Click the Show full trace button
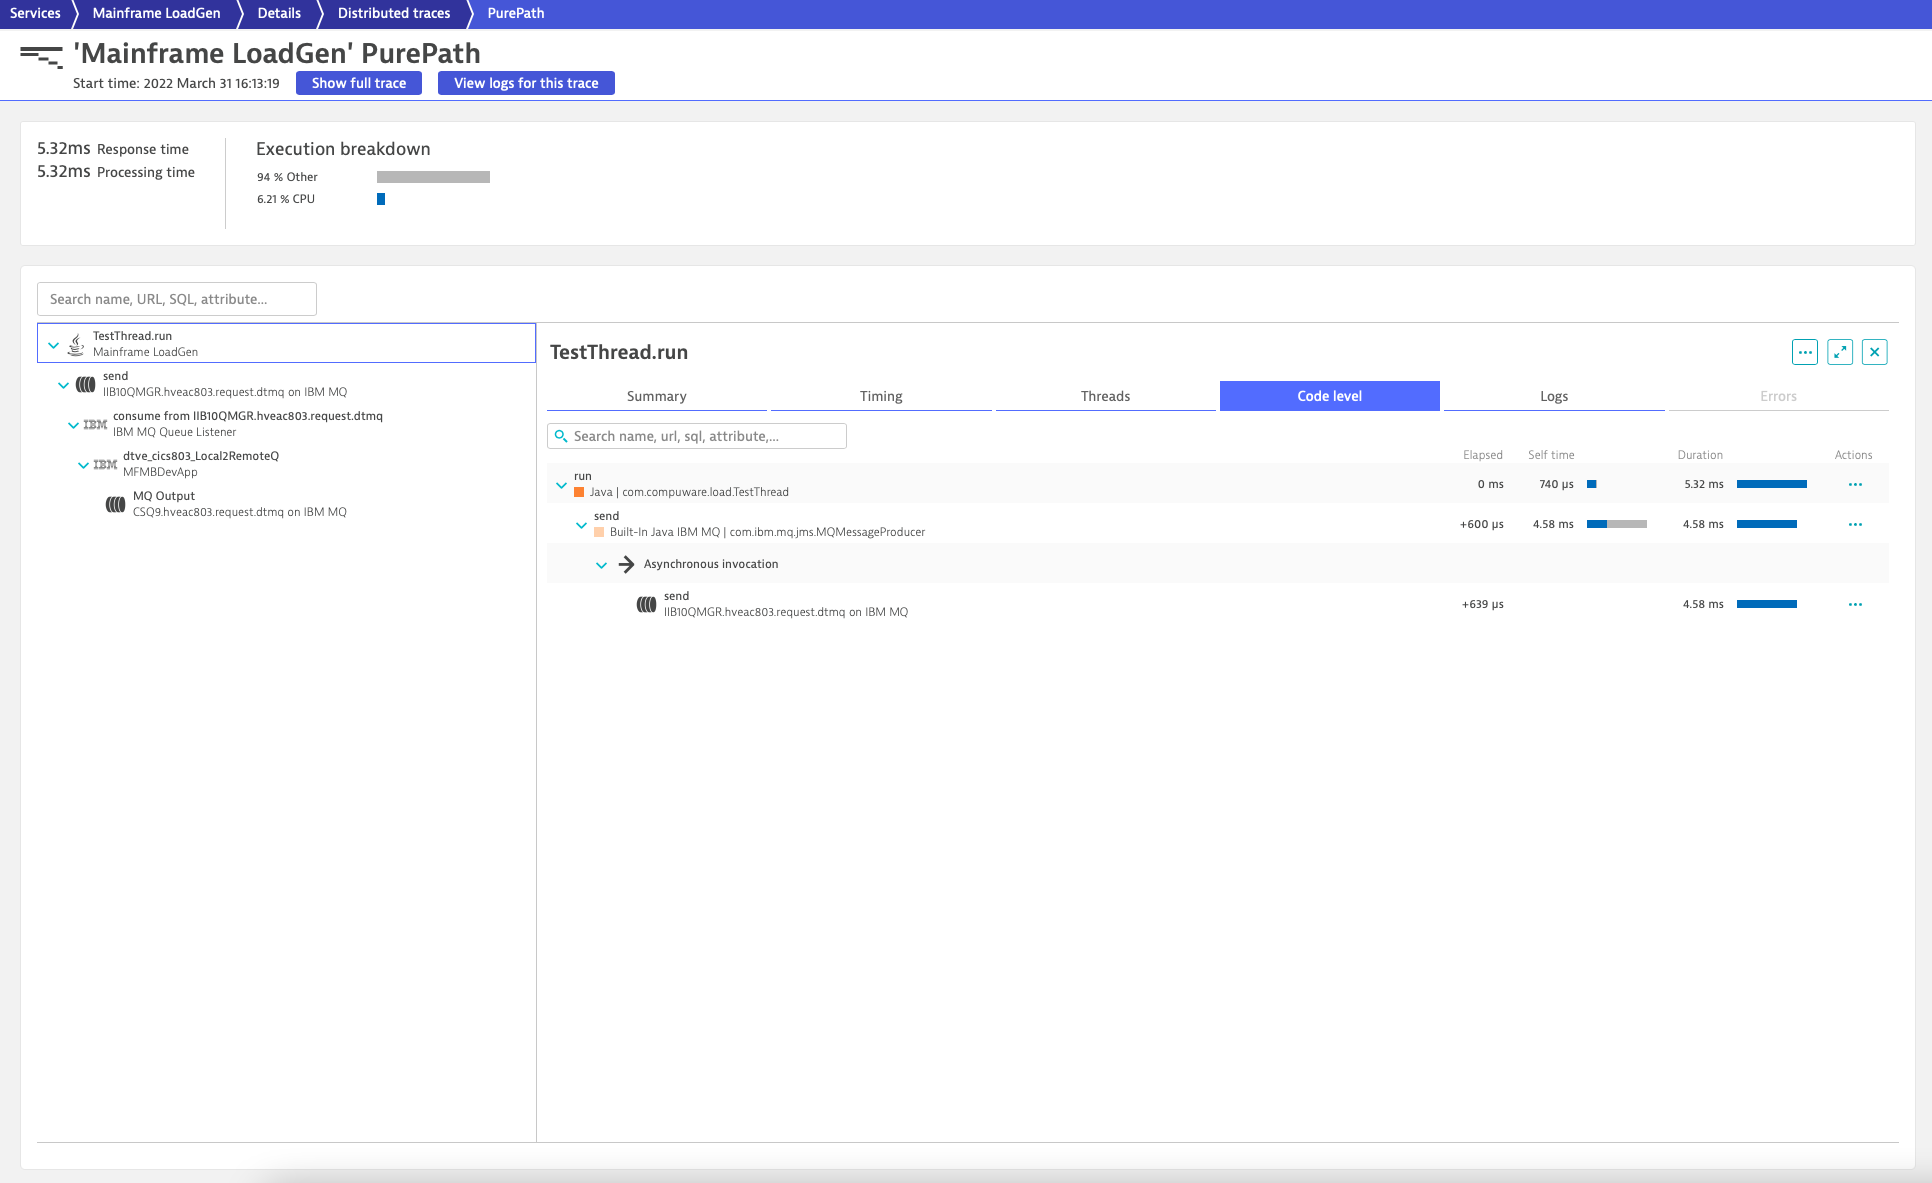The height and width of the screenshot is (1183, 1932). click(x=359, y=83)
